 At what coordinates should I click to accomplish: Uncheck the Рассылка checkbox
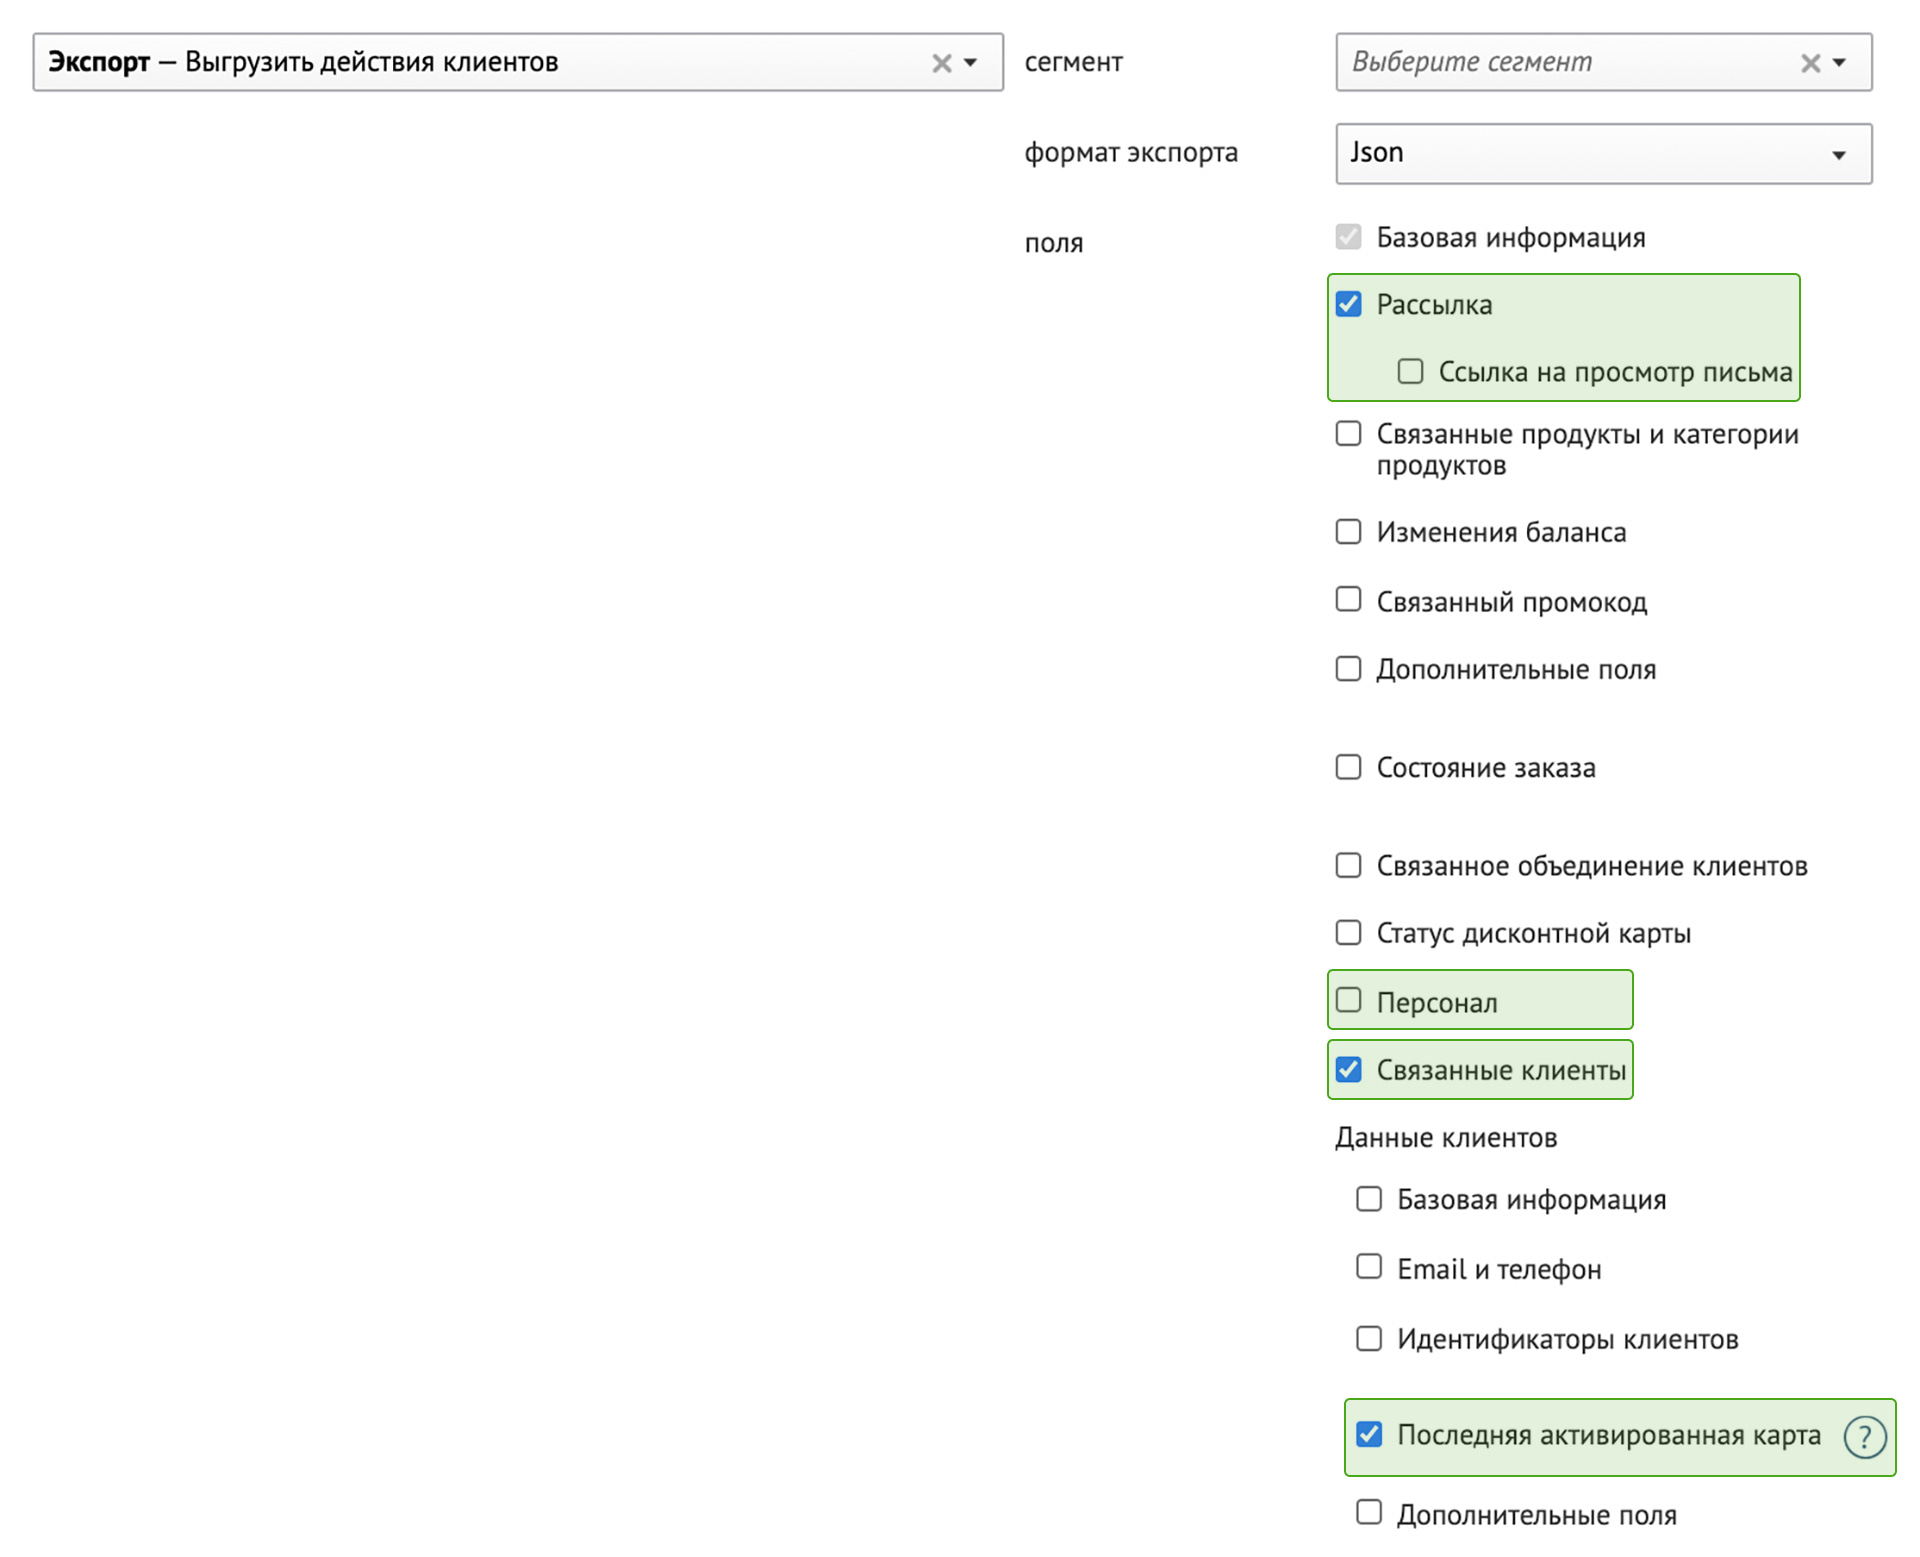(1349, 304)
